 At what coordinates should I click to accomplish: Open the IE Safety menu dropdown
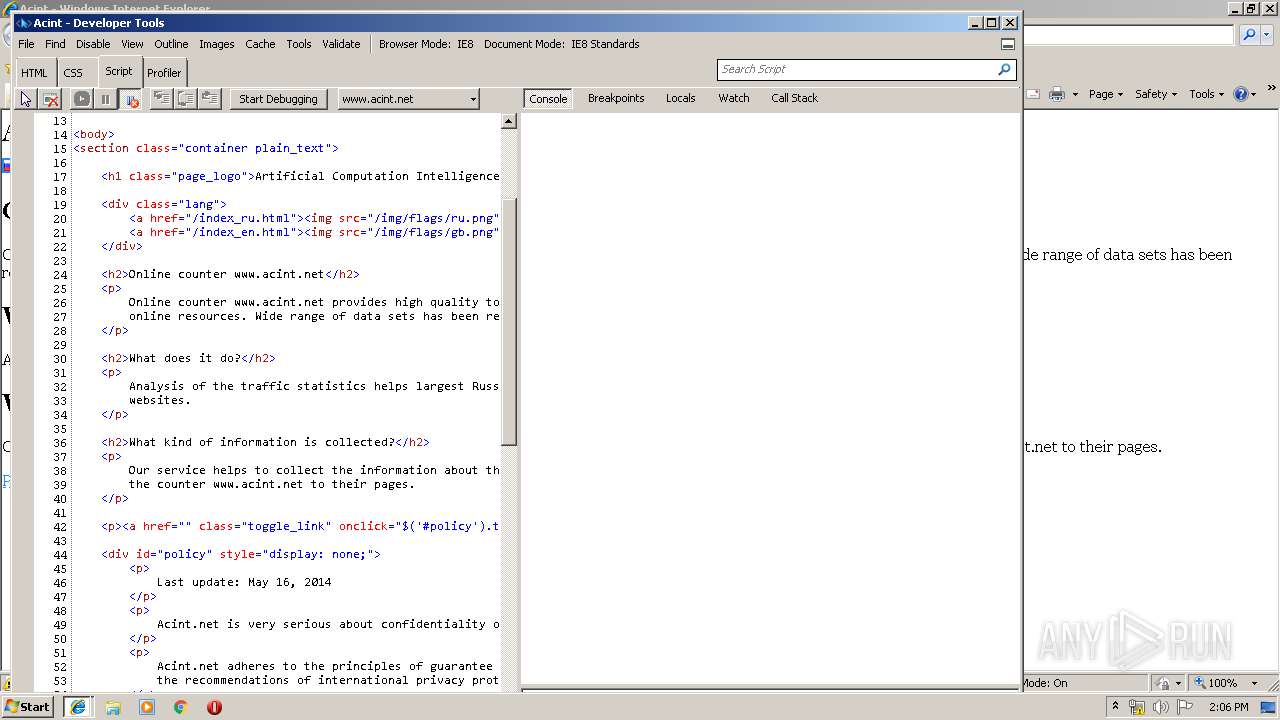click(1156, 94)
